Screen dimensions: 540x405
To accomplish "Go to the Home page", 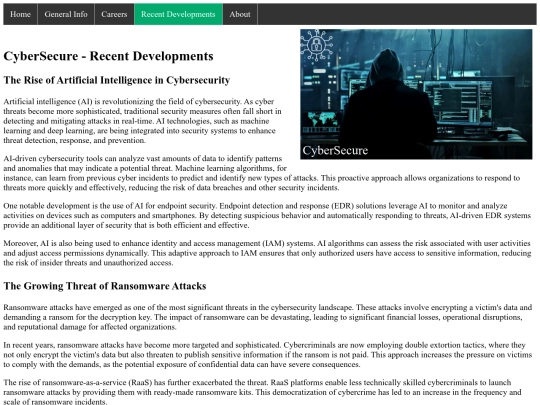I will point(20,14).
